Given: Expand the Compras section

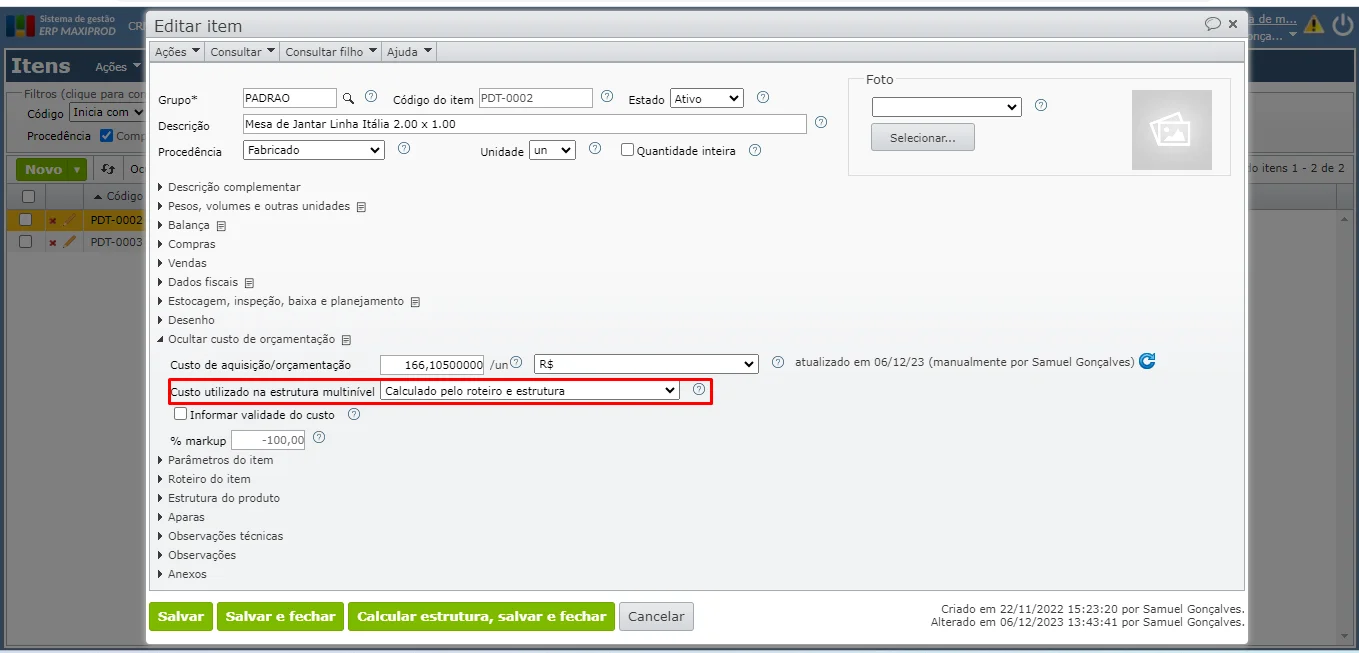Looking at the screenshot, I should pos(186,244).
